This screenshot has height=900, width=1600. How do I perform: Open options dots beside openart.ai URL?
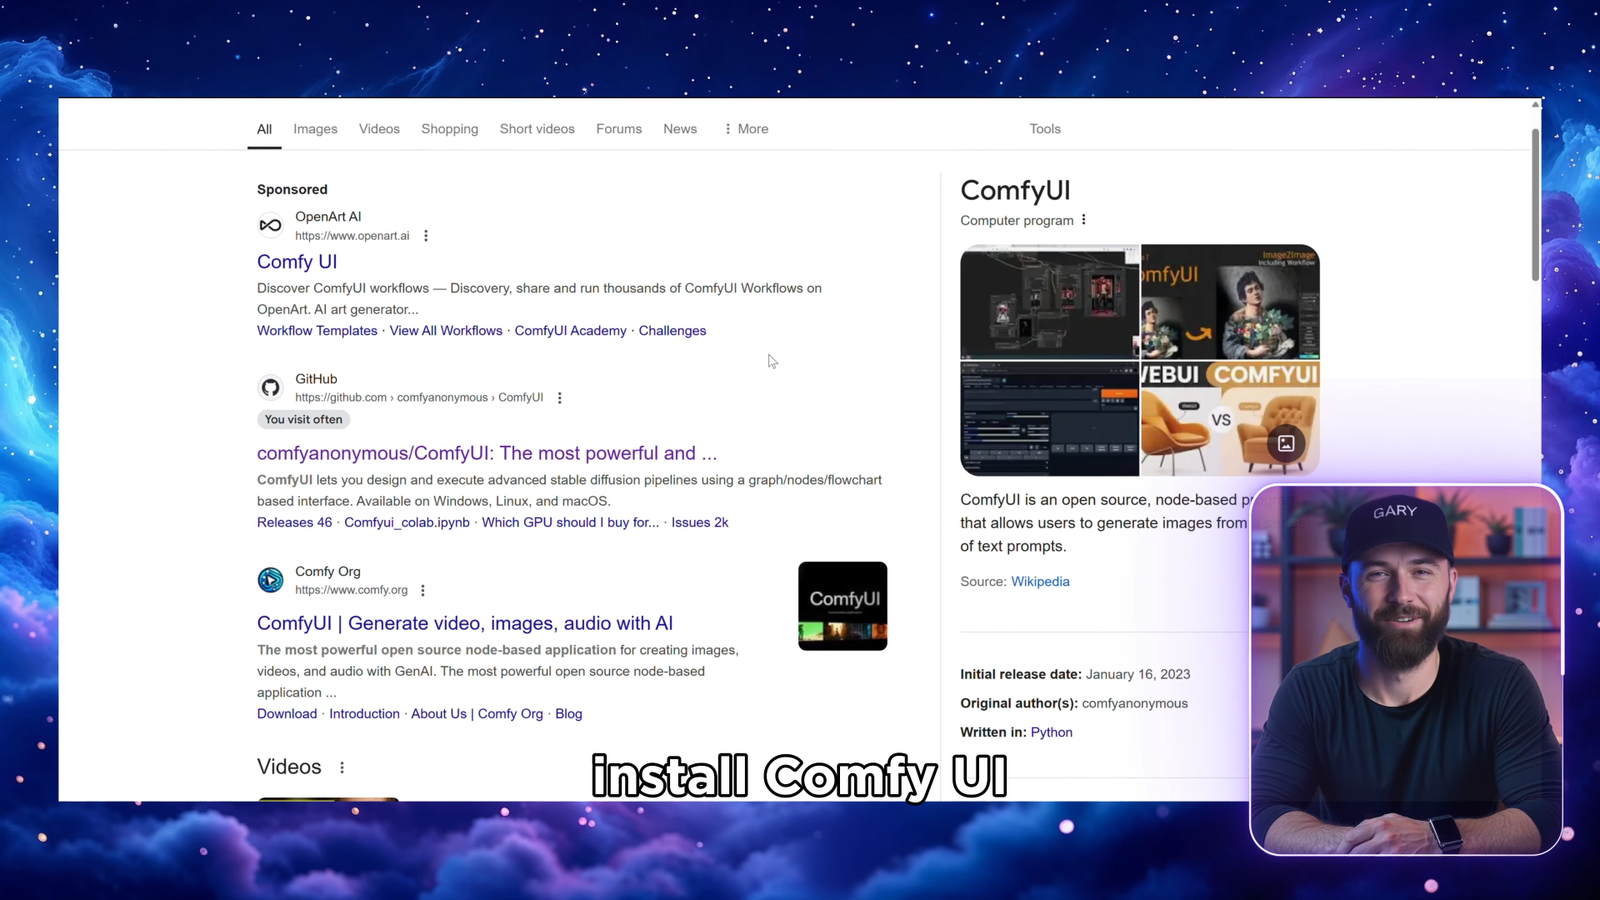(426, 236)
